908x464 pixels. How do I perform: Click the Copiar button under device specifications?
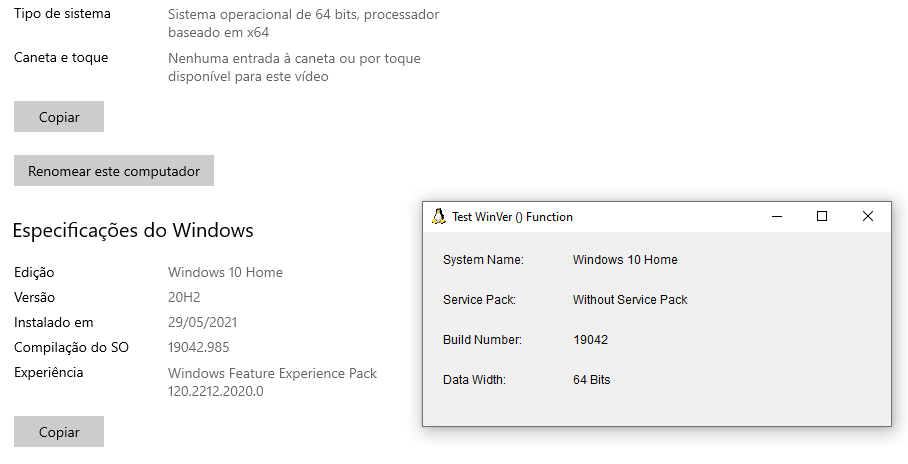click(x=59, y=116)
